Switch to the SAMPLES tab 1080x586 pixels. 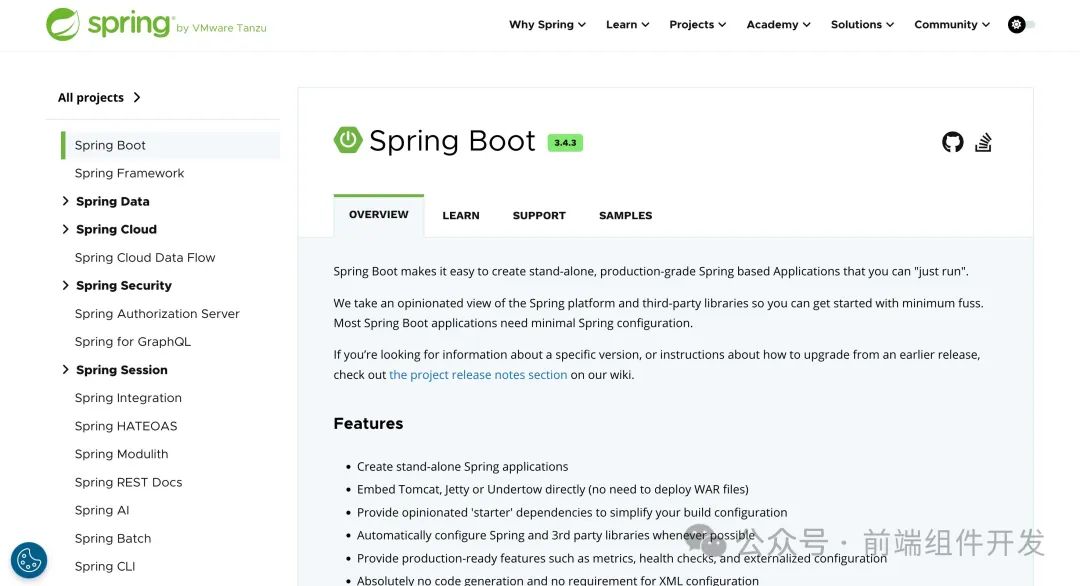[624, 215]
